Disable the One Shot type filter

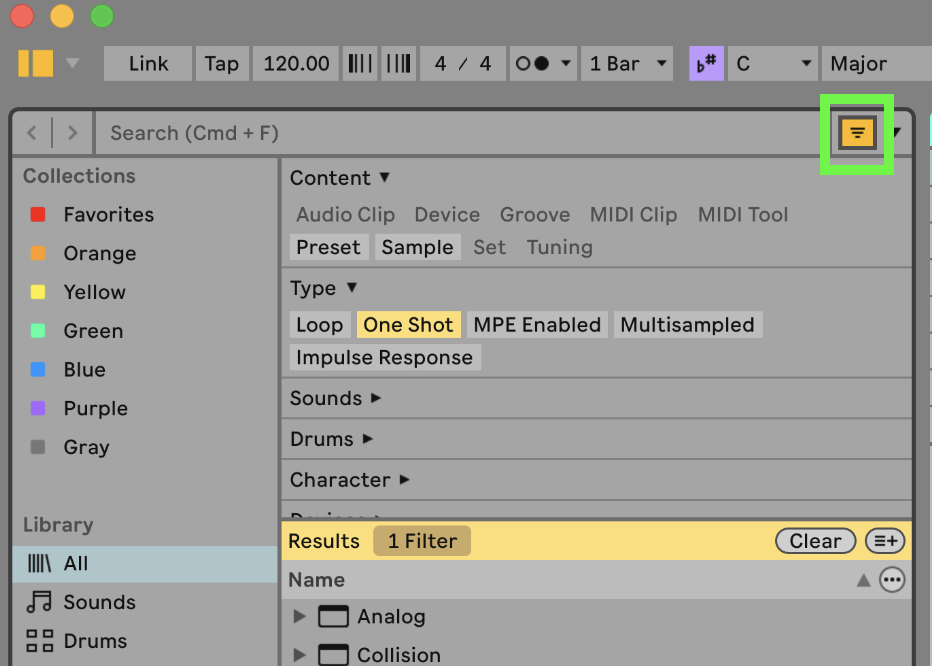(x=408, y=325)
